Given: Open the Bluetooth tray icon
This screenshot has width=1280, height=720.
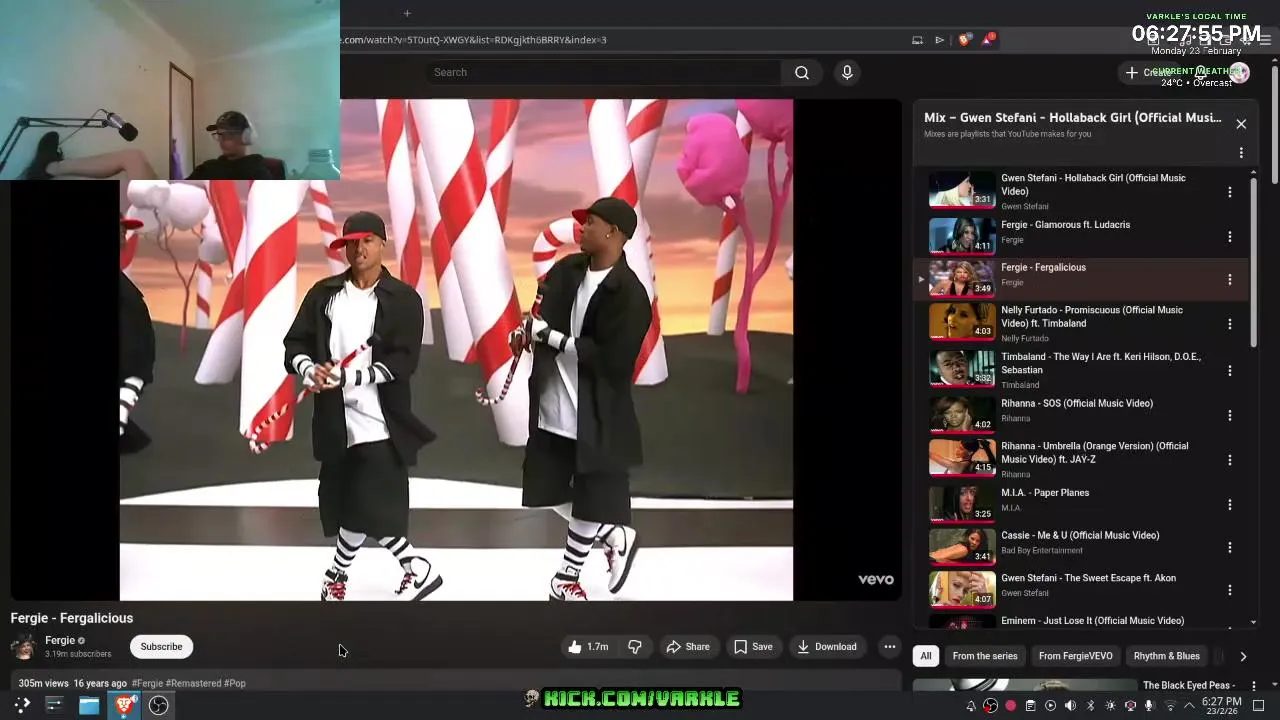Looking at the screenshot, I should [x=1090, y=706].
